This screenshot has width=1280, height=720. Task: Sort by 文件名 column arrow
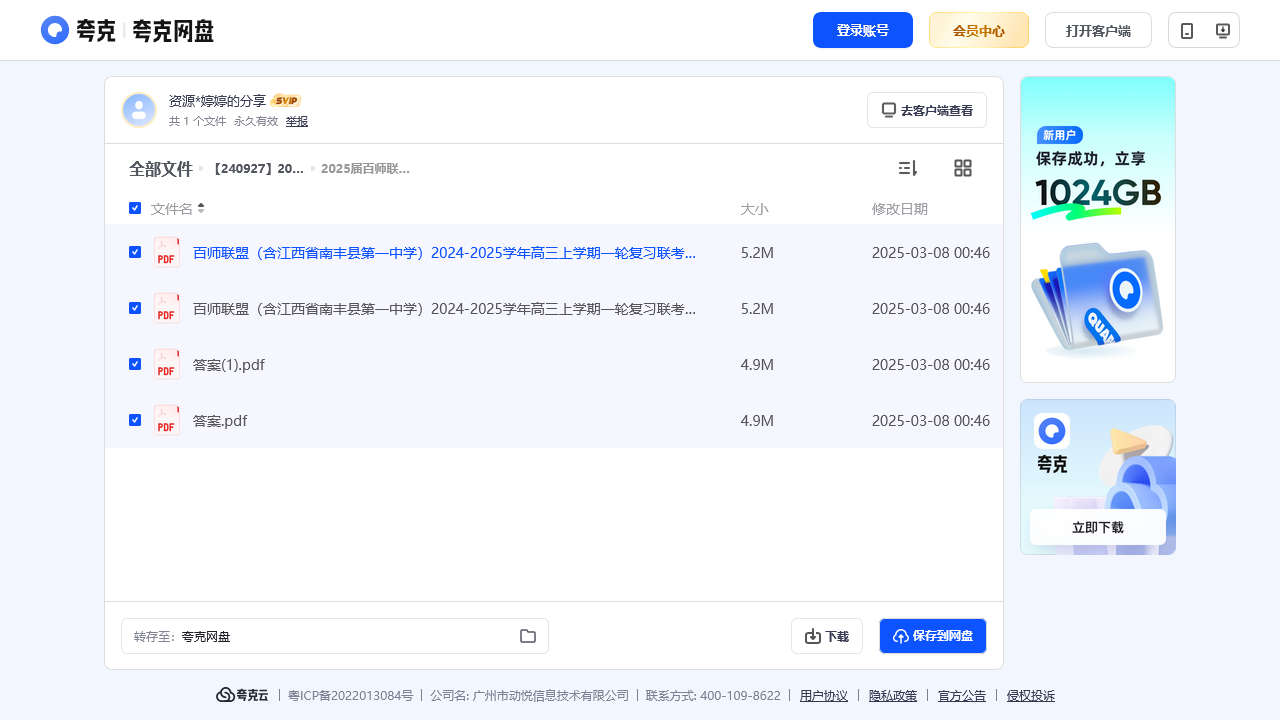[201, 208]
